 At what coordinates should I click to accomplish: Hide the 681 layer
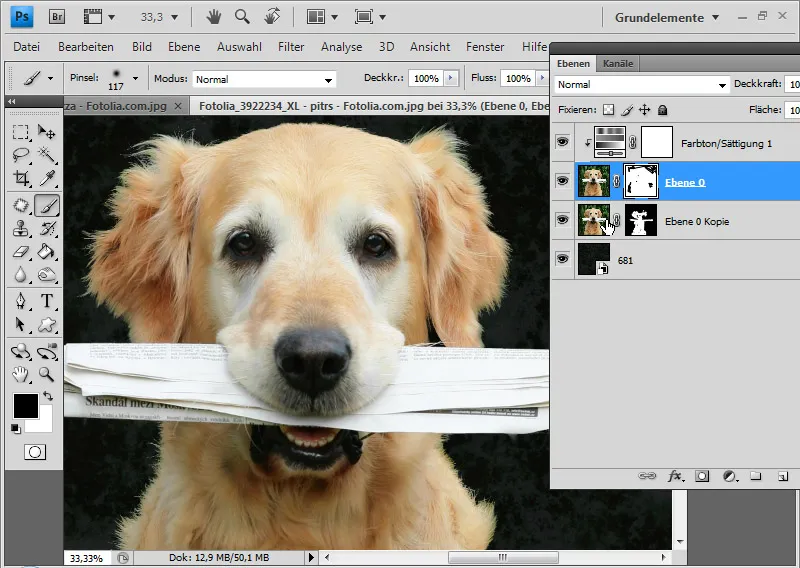pyautogui.click(x=562, y=259)
